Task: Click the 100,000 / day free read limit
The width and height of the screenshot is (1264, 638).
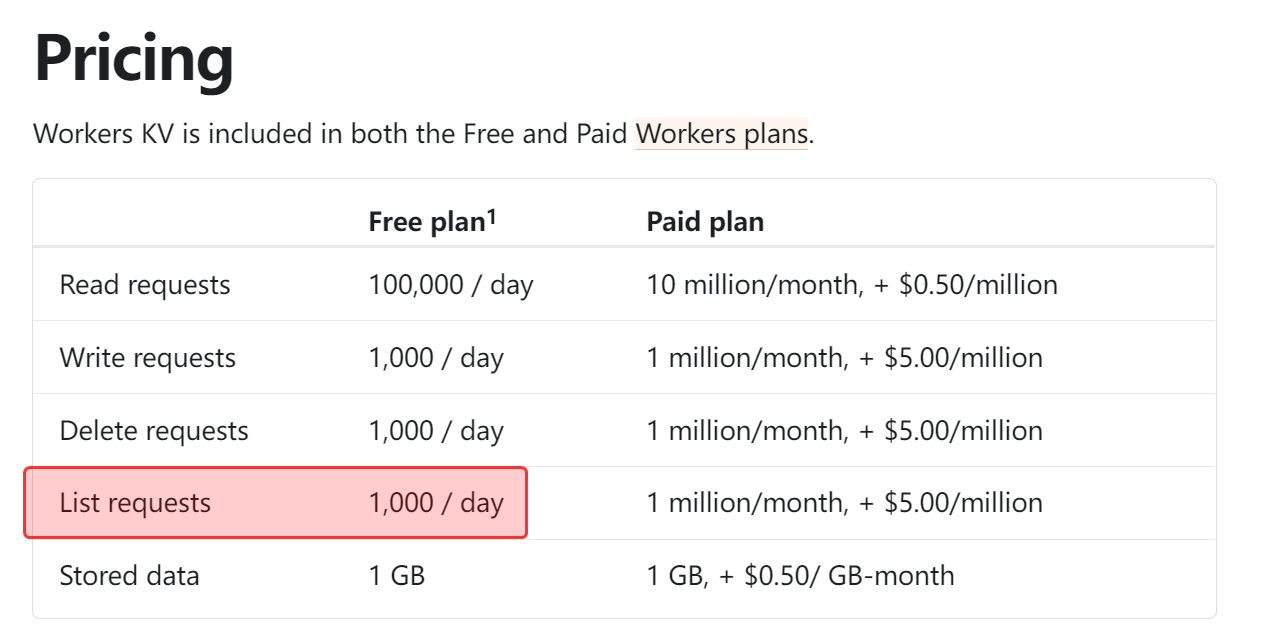Action: pos(451,285)
